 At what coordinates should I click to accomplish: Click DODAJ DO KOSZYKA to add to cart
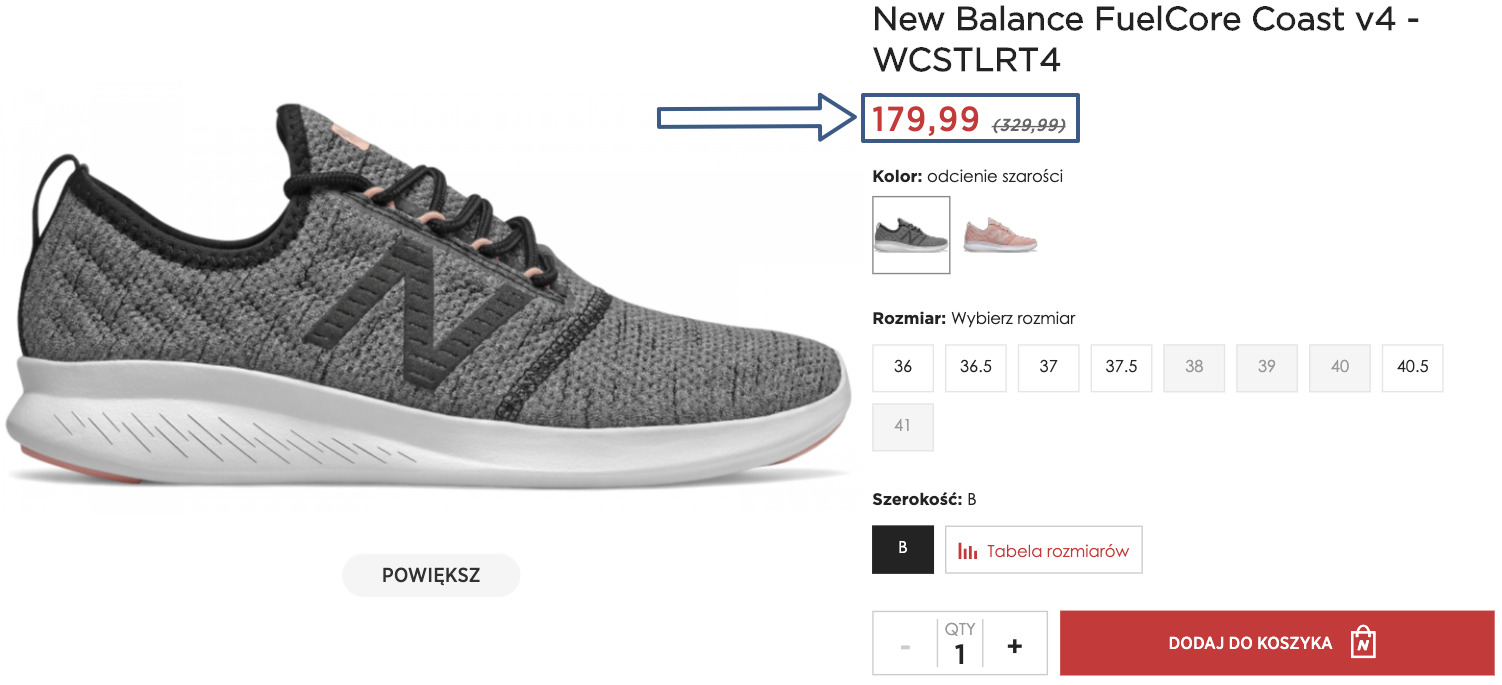coord(1250,643)
